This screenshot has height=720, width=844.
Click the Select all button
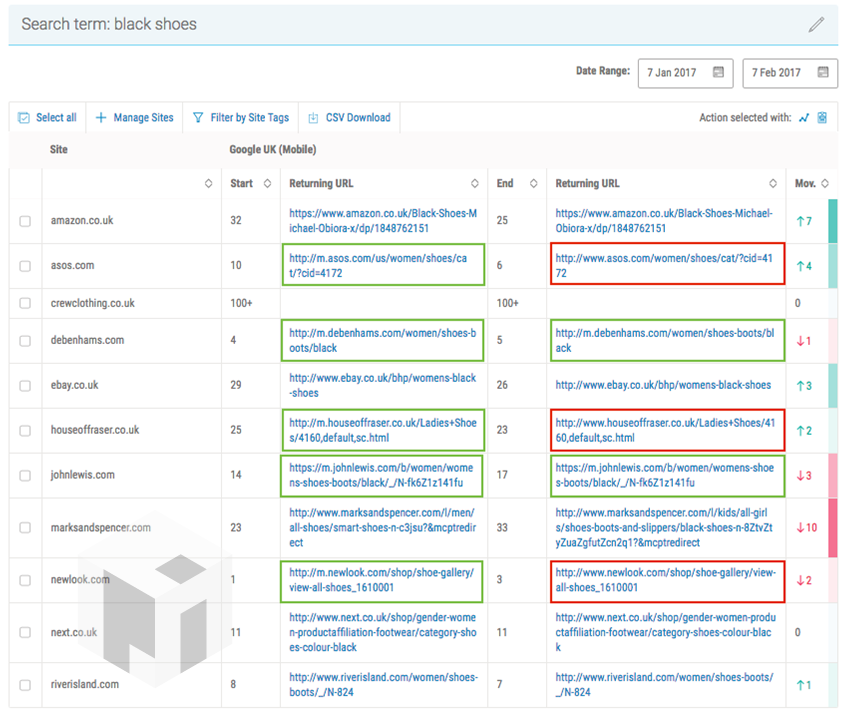(47, 118)
